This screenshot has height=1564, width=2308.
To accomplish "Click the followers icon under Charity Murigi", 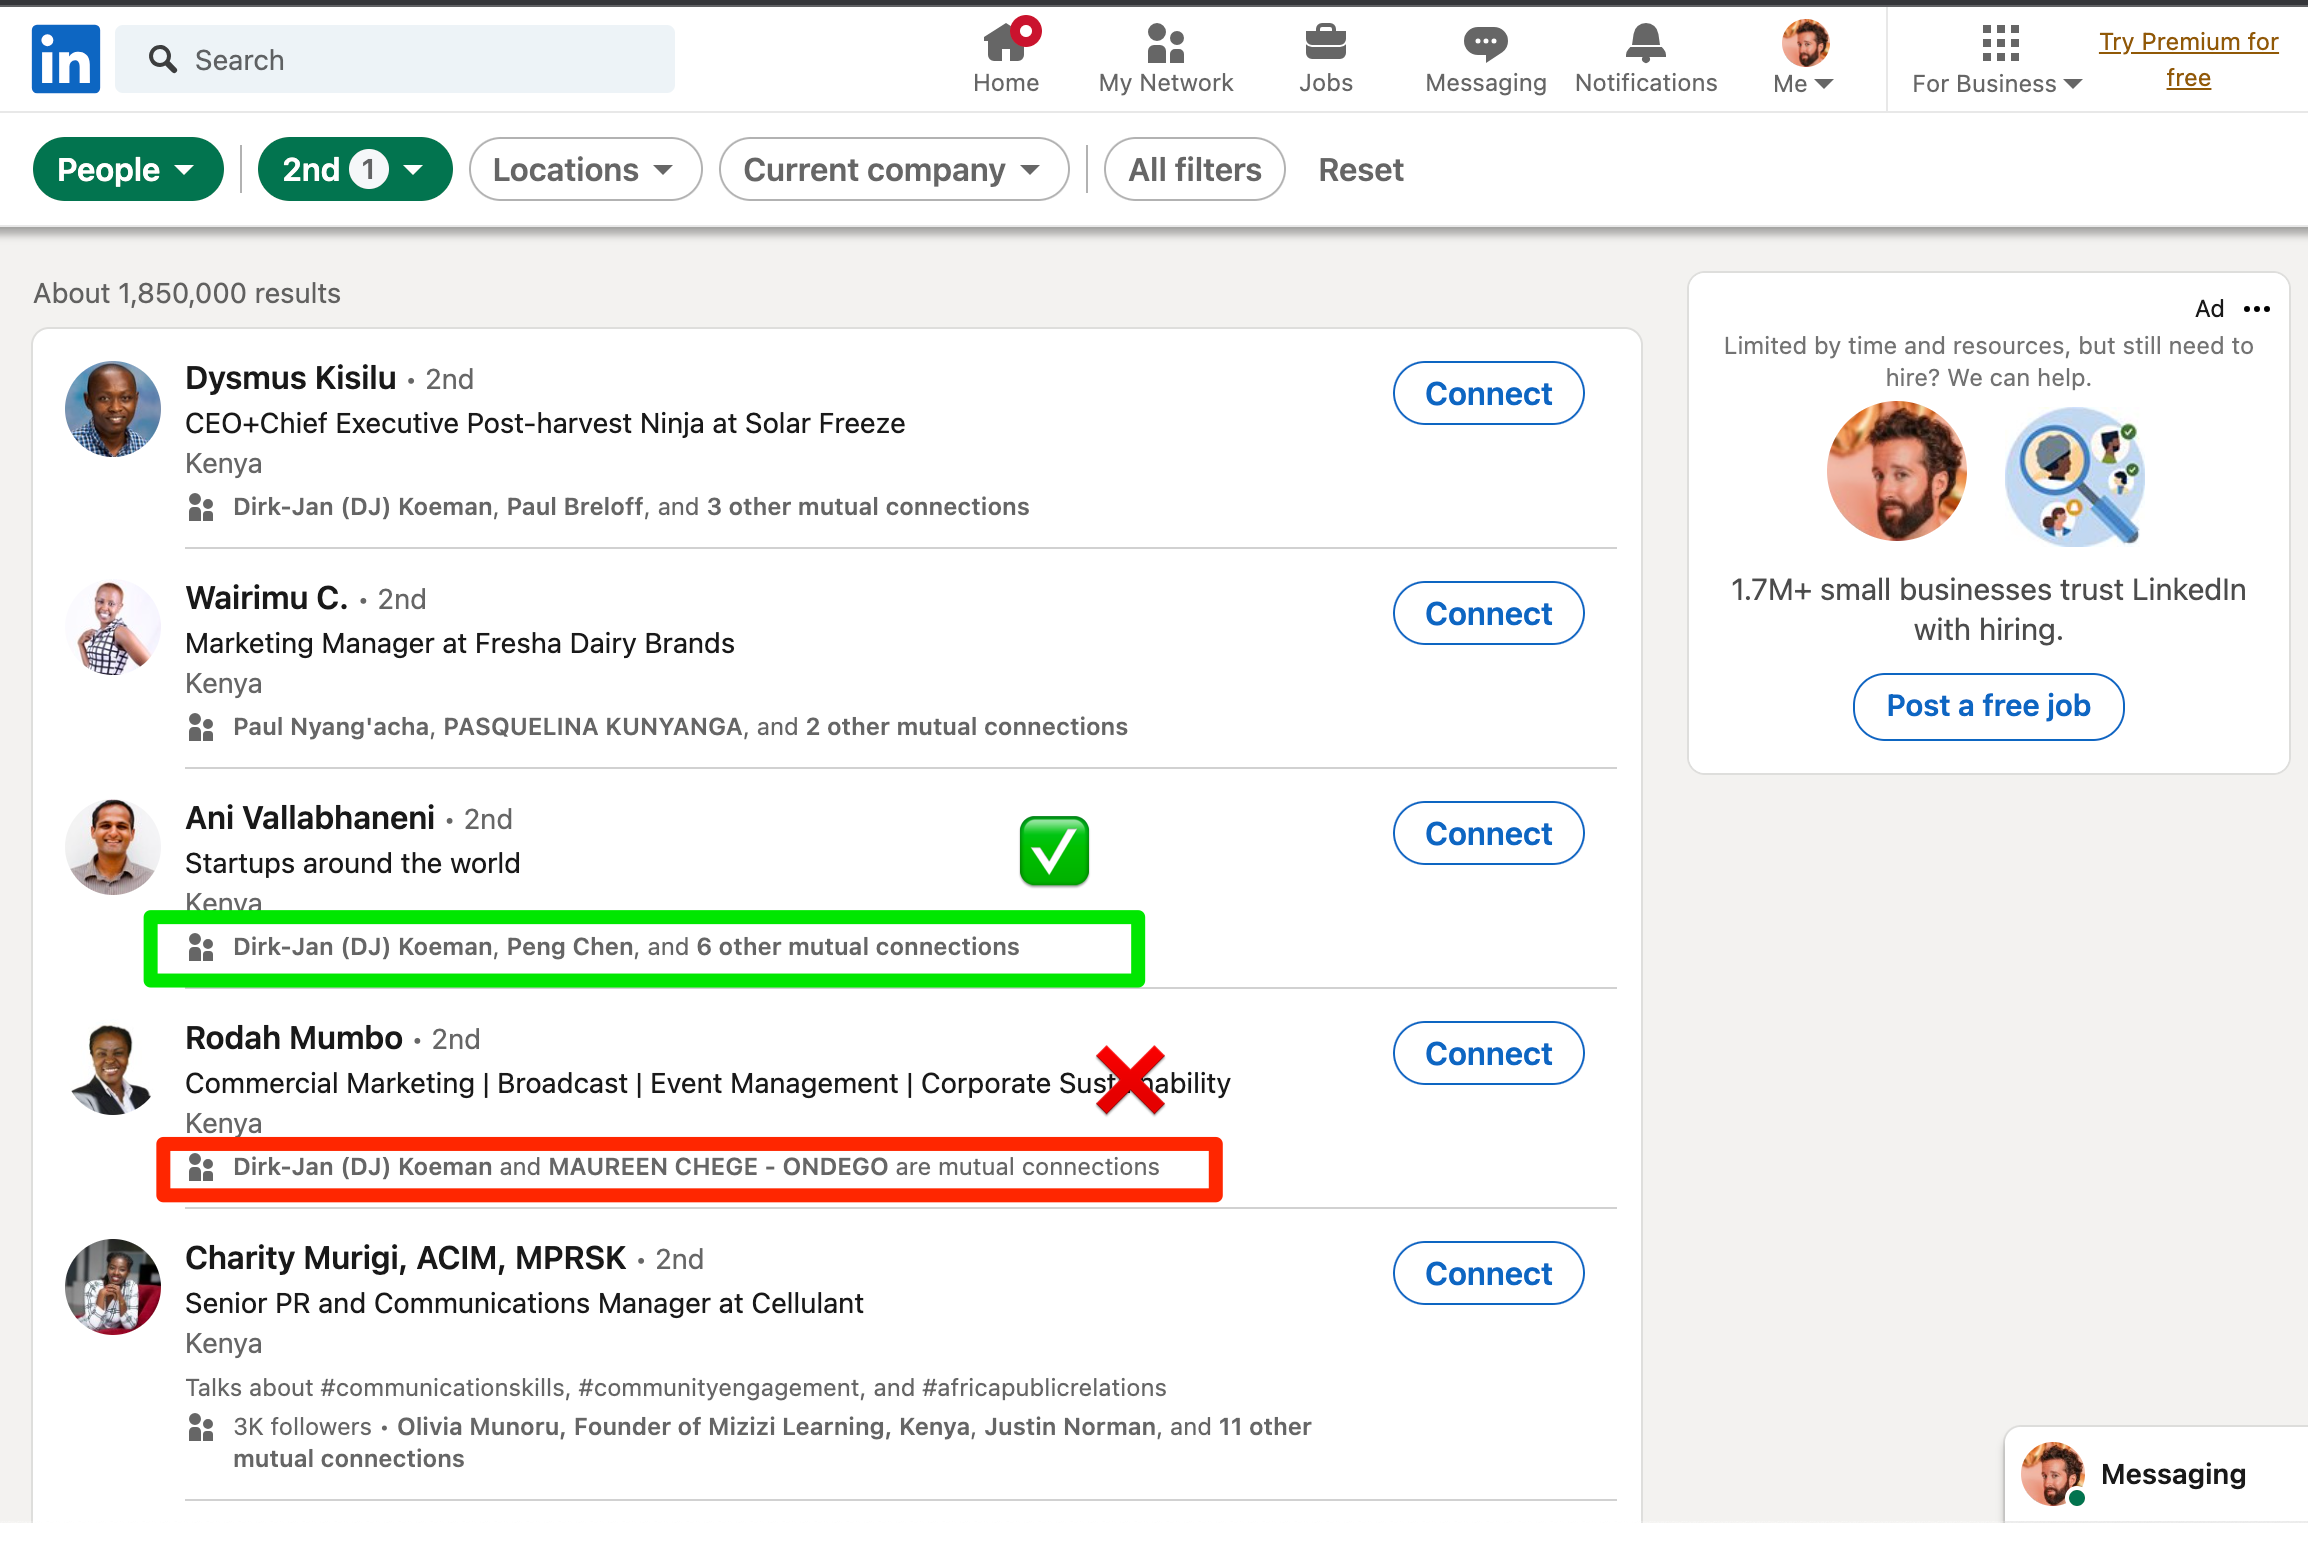I will [x=201, y=1427].
